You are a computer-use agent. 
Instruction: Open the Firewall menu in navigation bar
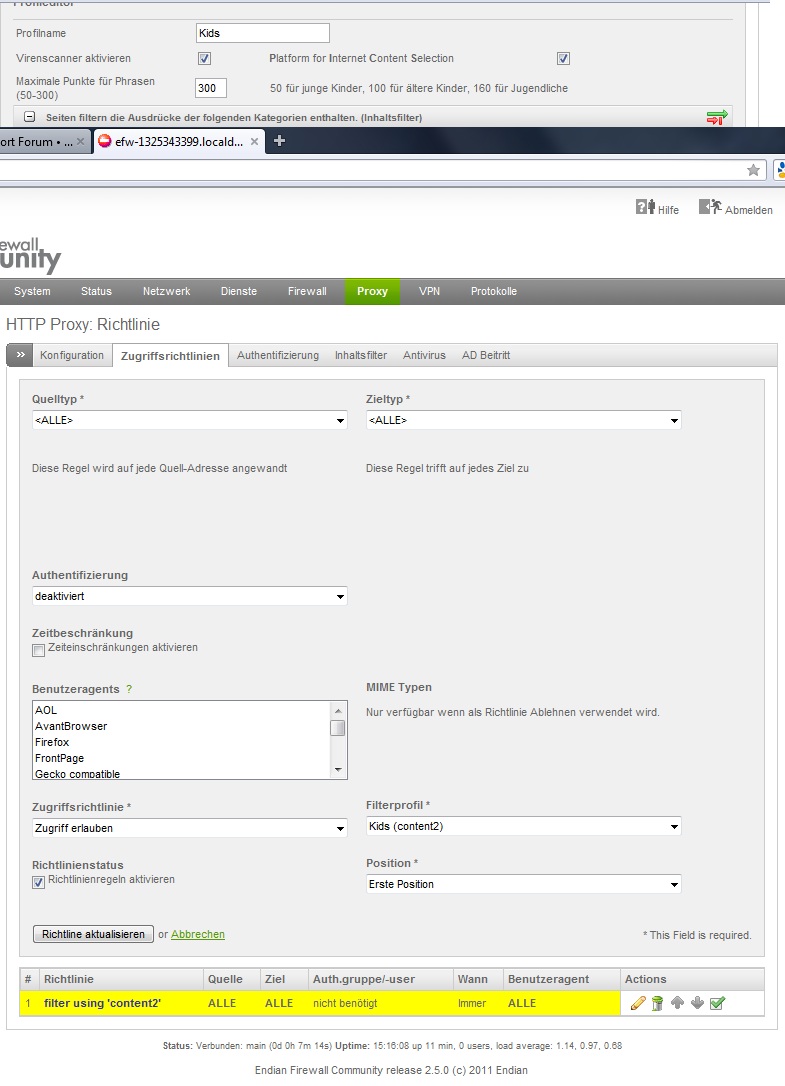point(307,291)
